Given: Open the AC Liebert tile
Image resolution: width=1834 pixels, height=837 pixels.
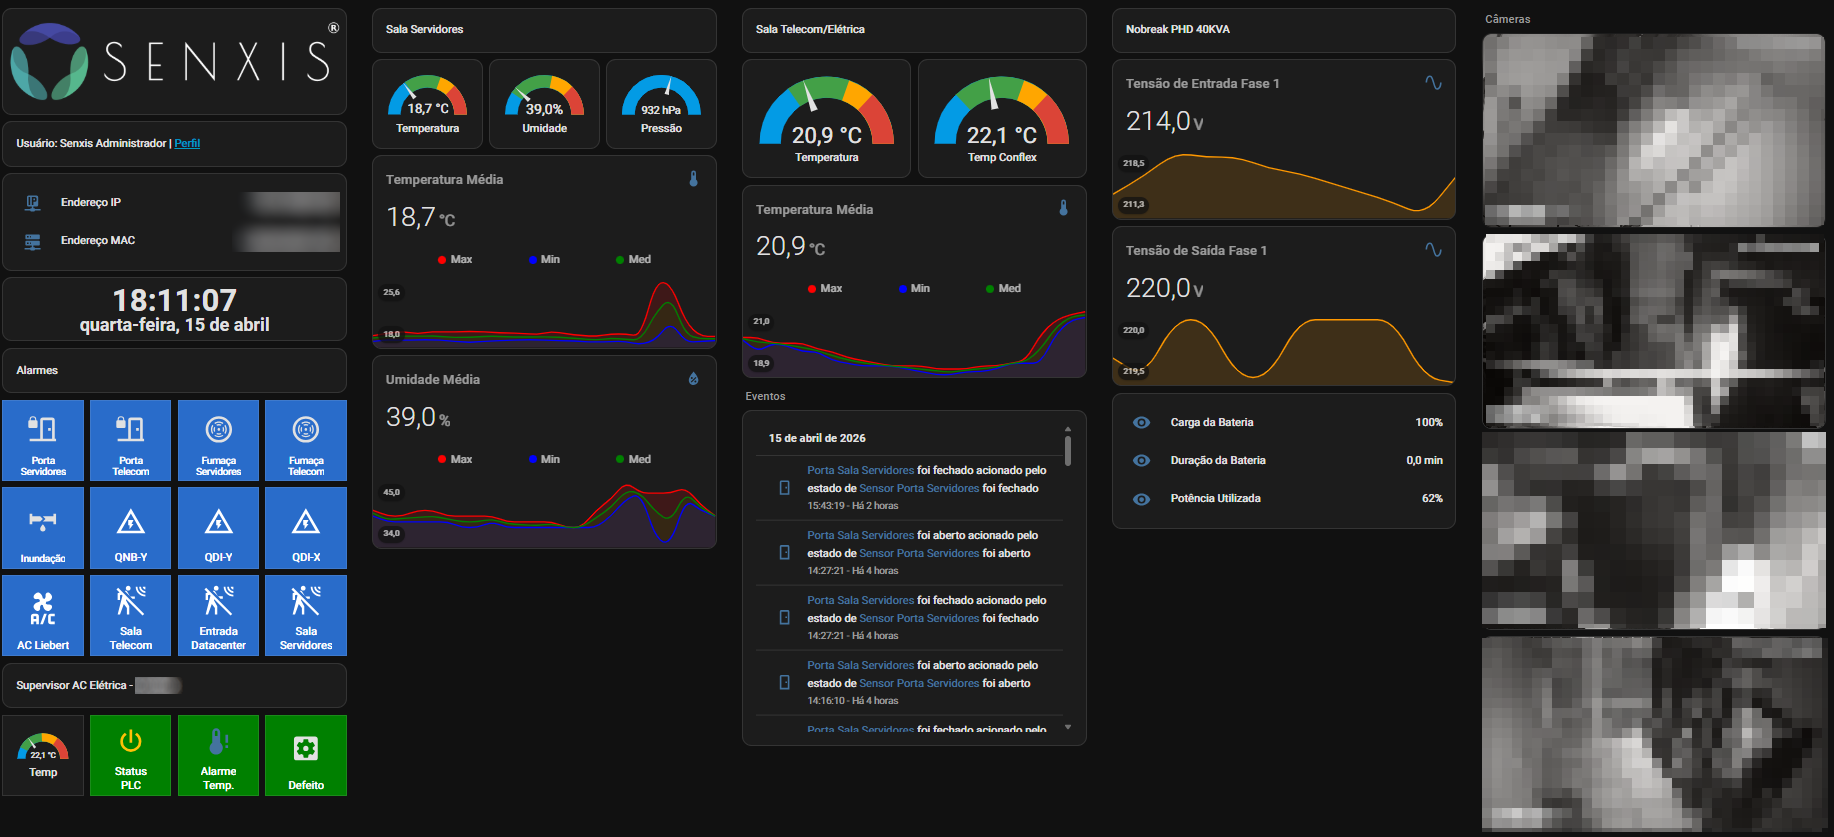Looking at the screenshot, I should point(43,615).
